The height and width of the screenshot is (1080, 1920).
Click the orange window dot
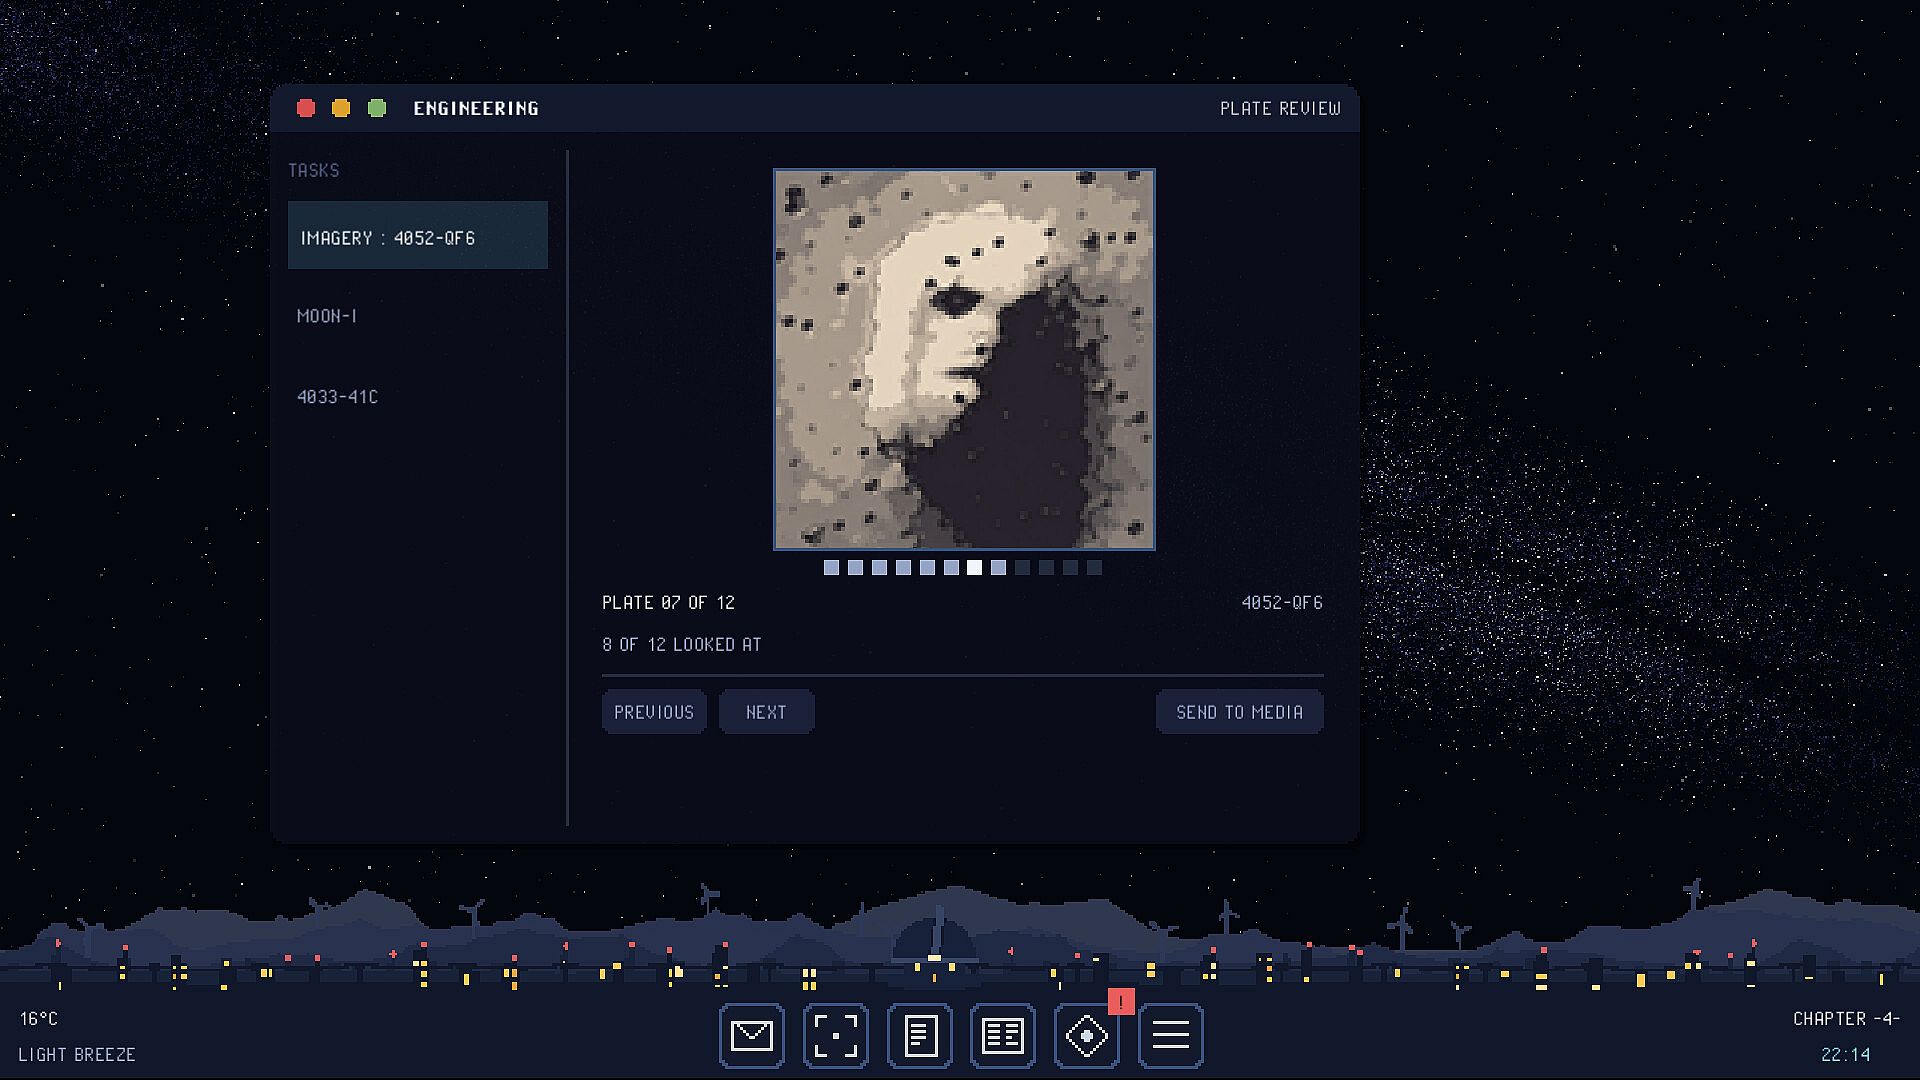pyautogui.click(x=341, y=108)
